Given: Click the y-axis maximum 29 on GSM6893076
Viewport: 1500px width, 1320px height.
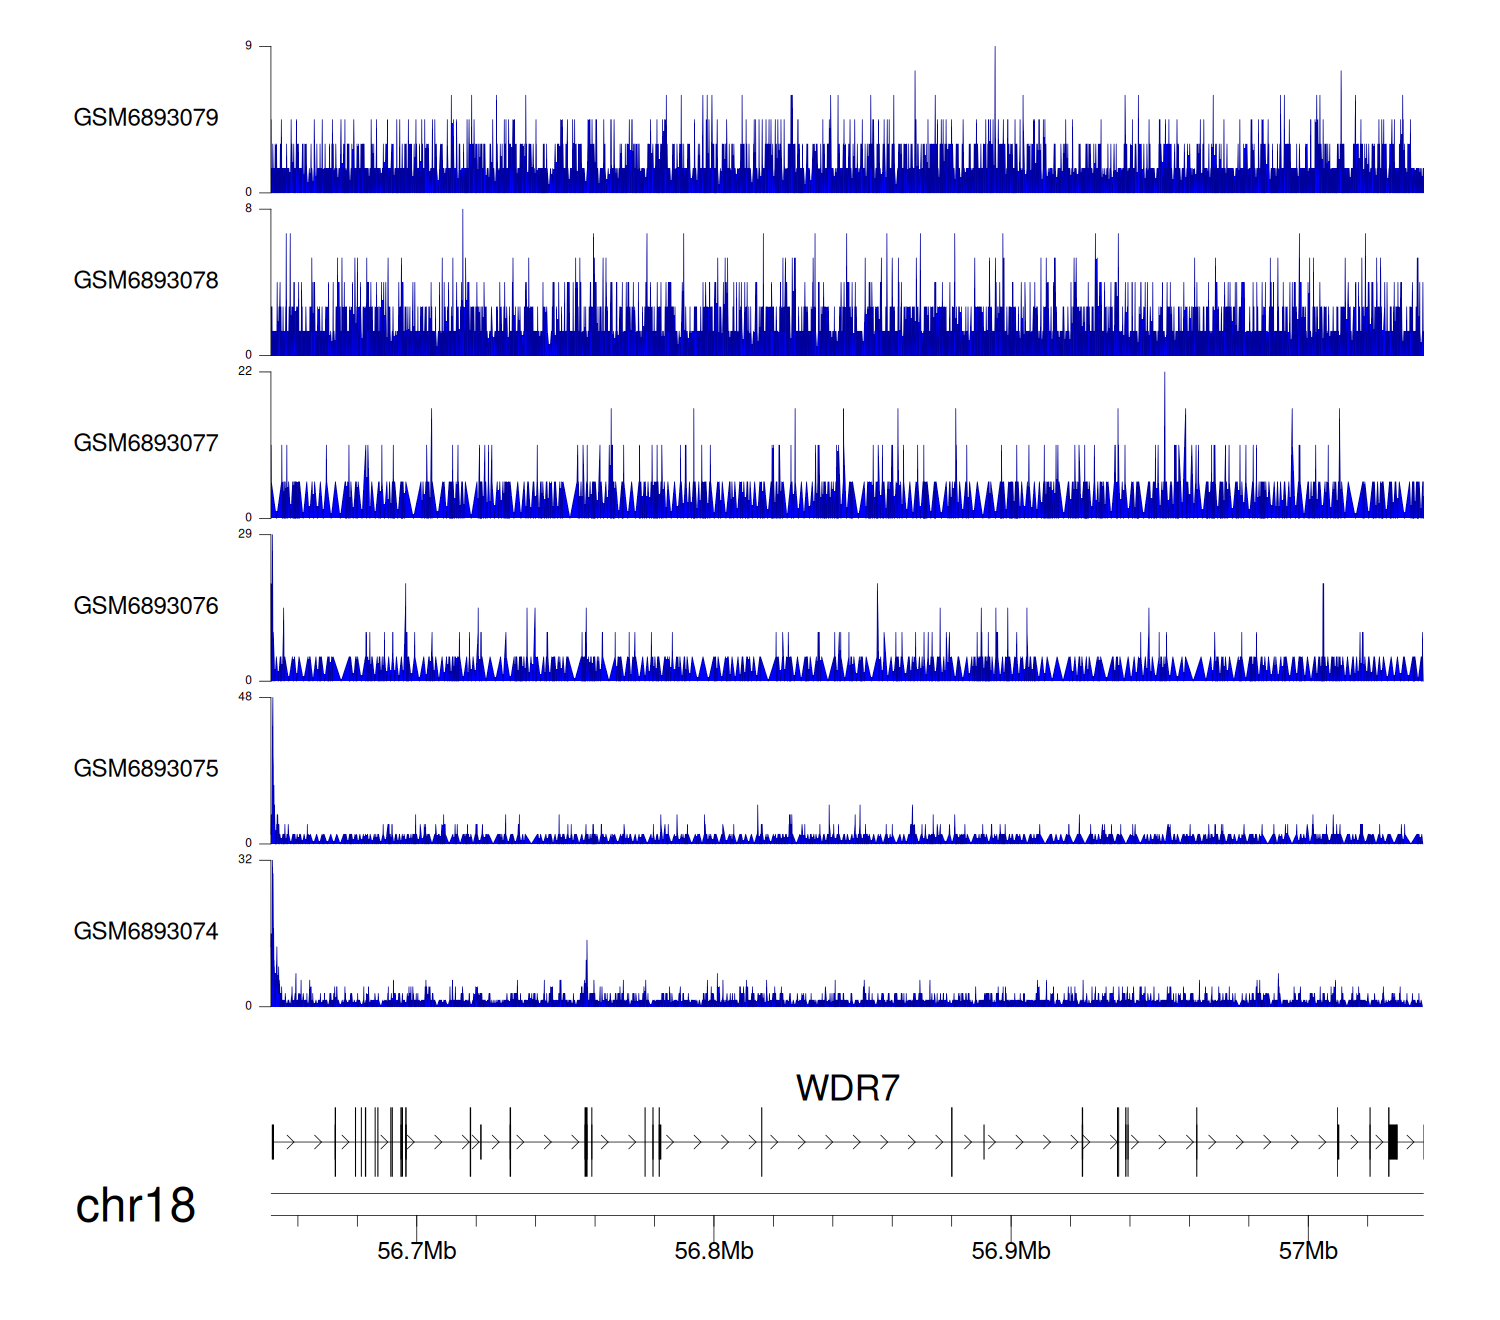Looking at the screenshot, I should tap(245, 534).
